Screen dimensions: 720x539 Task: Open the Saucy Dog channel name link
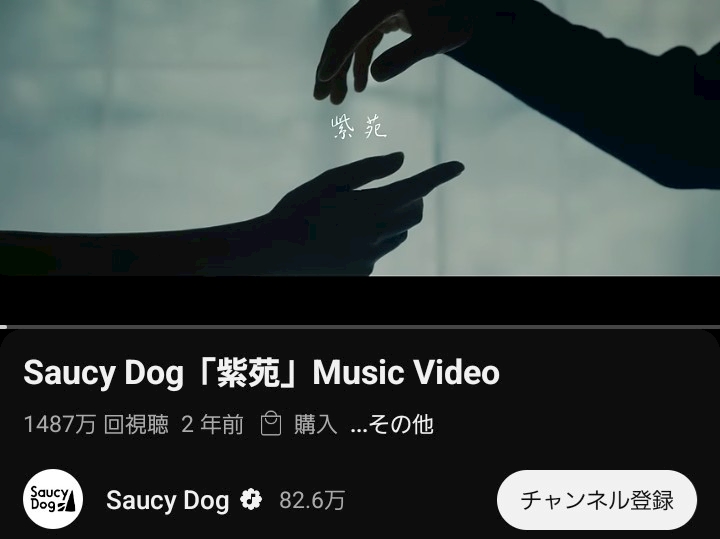tap(168, 500)
